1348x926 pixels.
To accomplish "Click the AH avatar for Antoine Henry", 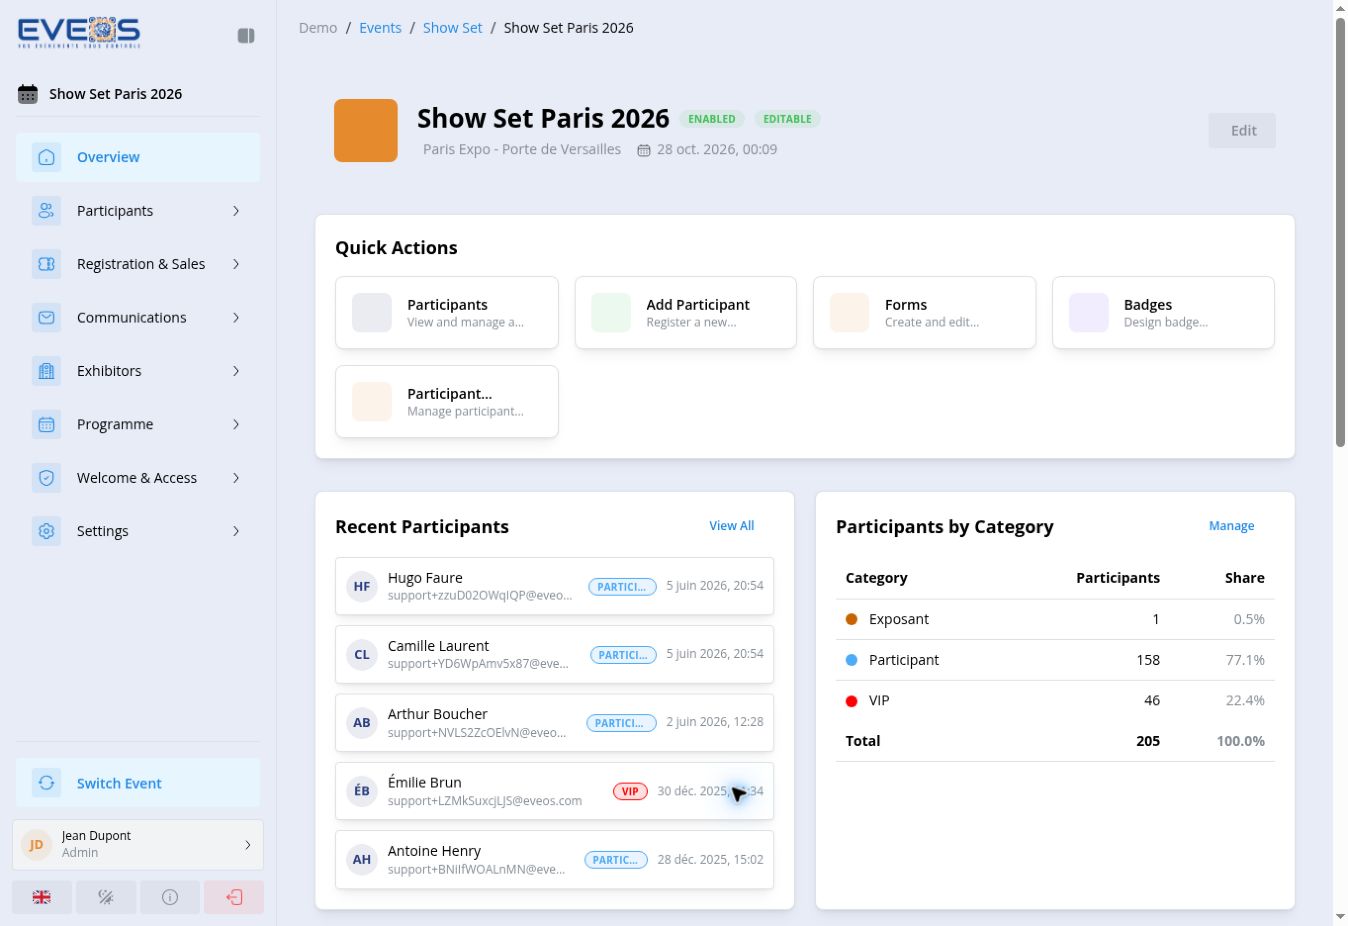I will [362, 859].
